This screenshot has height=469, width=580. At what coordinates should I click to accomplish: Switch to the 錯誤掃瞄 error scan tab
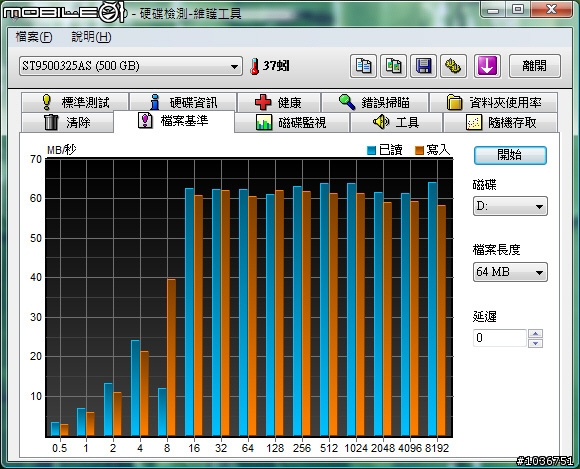(375, 102)
